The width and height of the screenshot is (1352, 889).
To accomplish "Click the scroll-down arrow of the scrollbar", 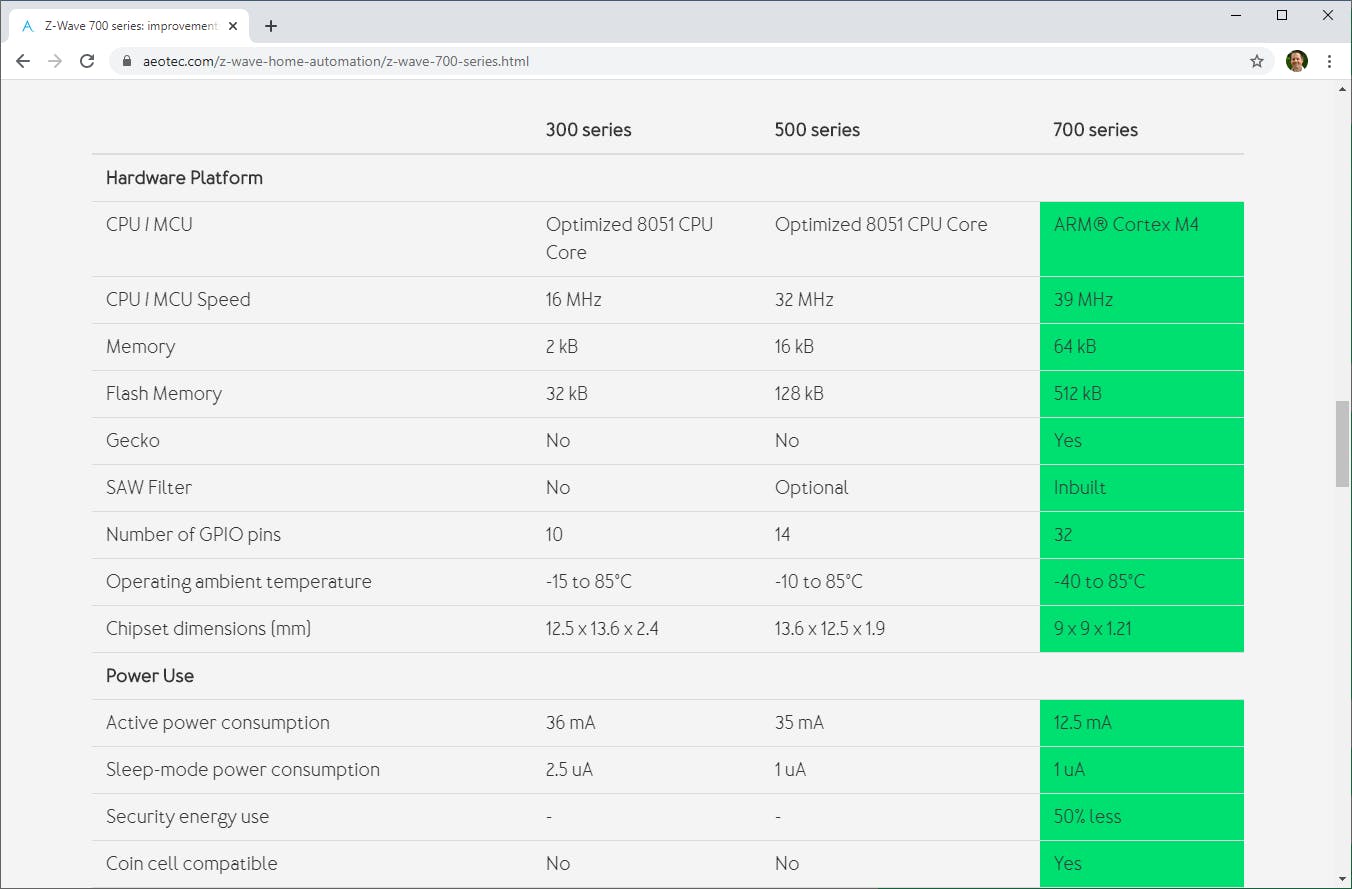I will [1342, 878].
